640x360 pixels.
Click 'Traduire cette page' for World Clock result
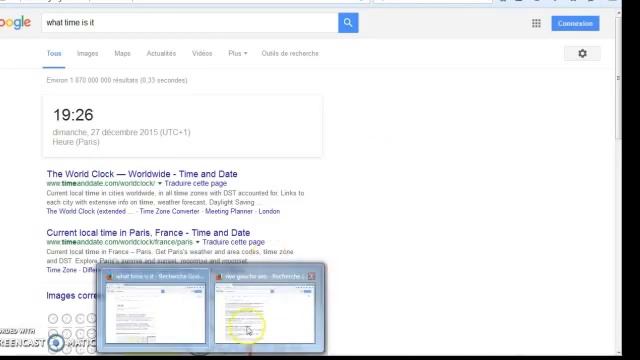tap(196, 183)
